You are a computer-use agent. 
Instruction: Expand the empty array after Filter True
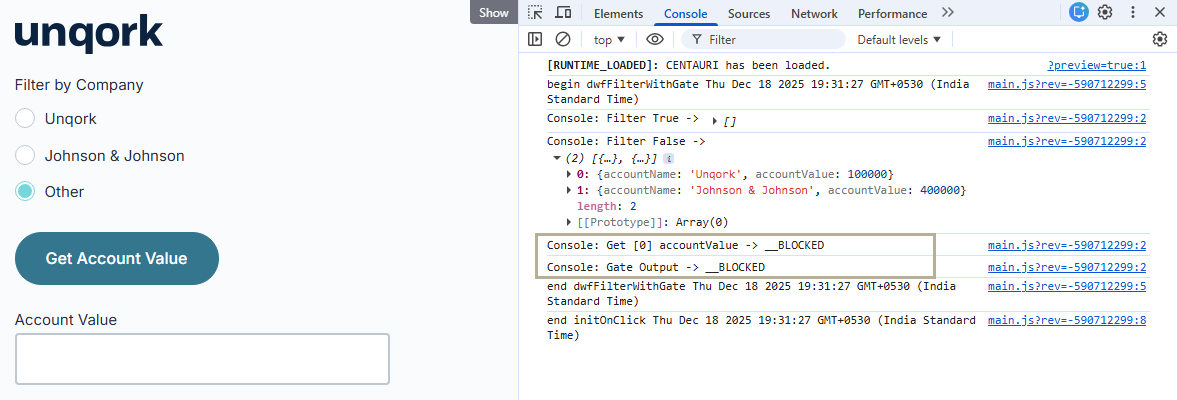[x=714, y=121]
